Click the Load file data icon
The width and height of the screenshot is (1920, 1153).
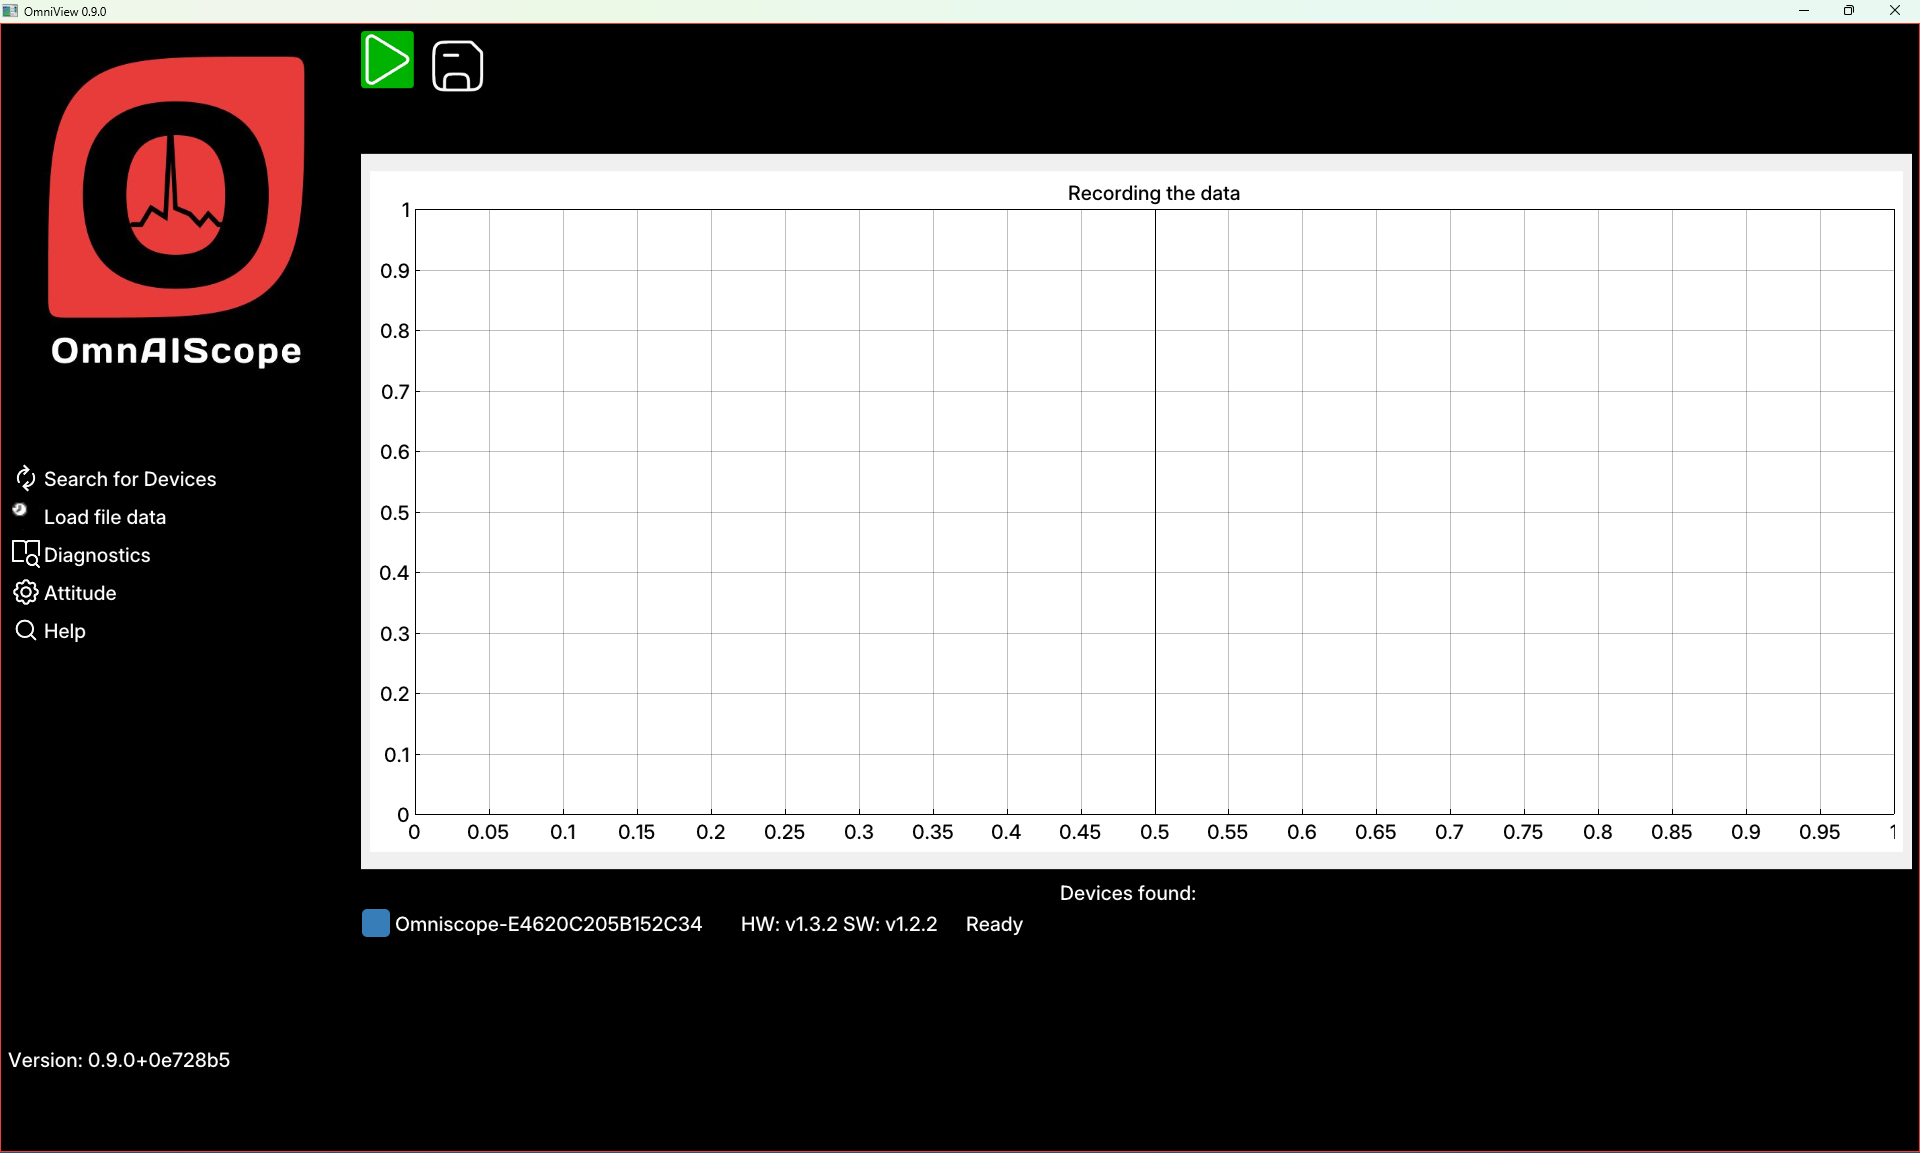tap(20, 510)
